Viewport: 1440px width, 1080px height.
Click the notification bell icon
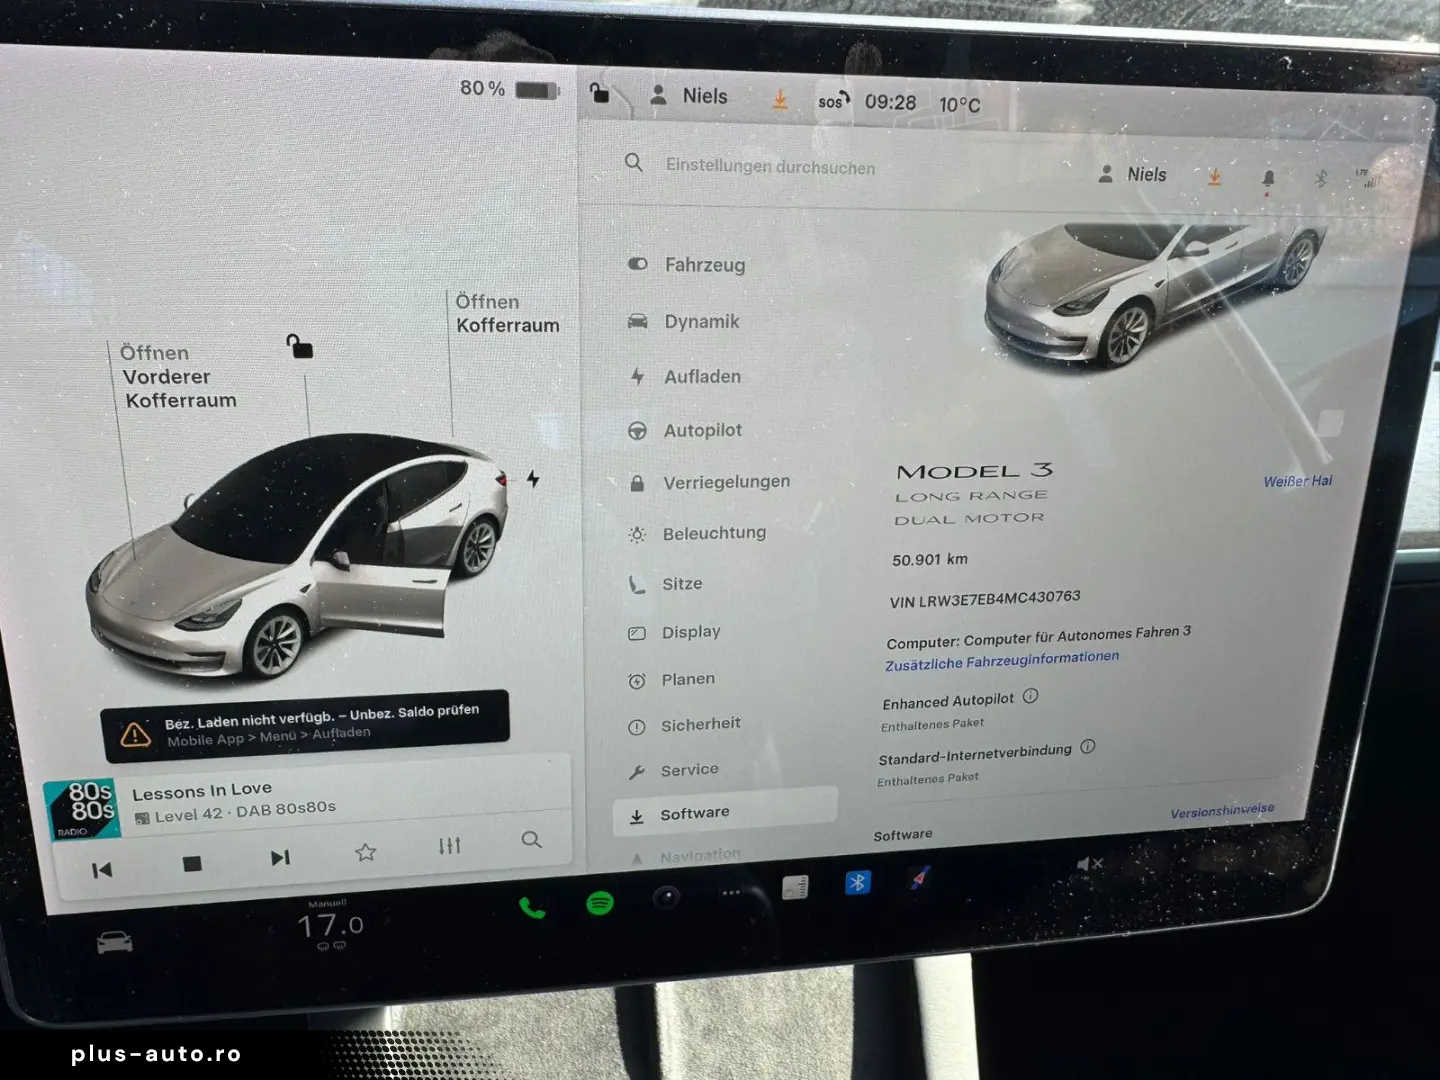click(x=1268, y=178)
